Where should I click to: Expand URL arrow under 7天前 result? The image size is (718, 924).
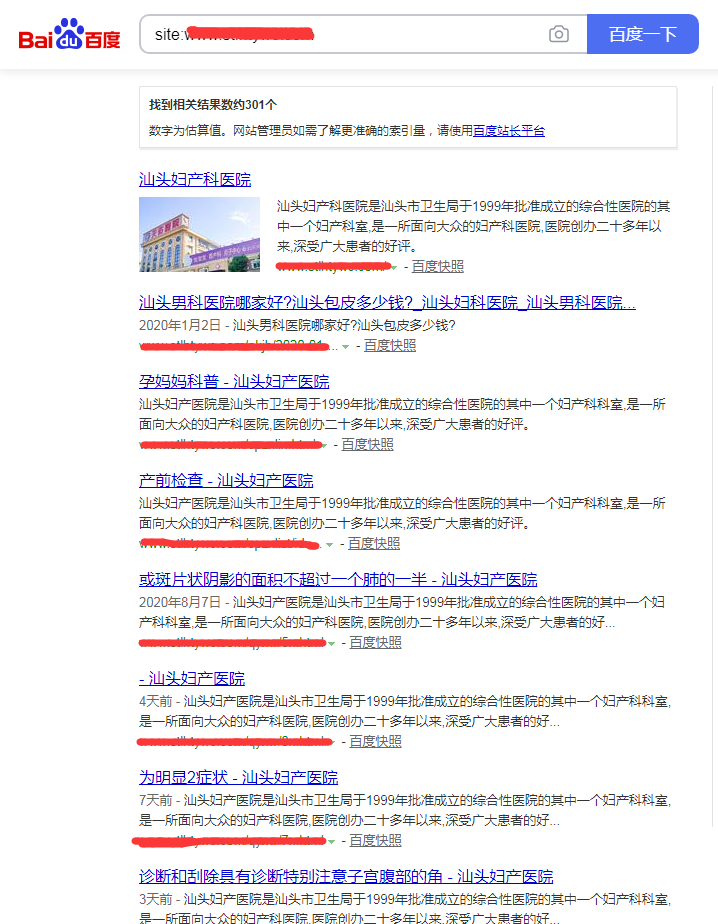(331, 842)
